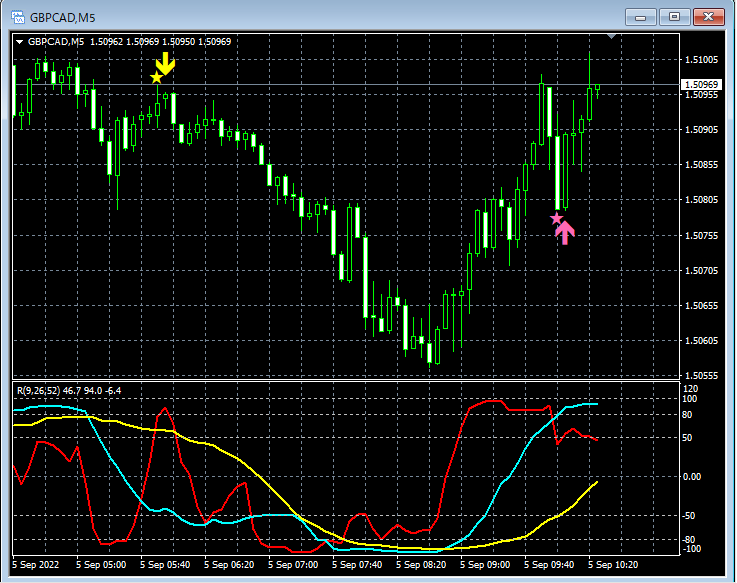
Task: Click the 5 Sep 05:40 time label
Action: point(165,565)
